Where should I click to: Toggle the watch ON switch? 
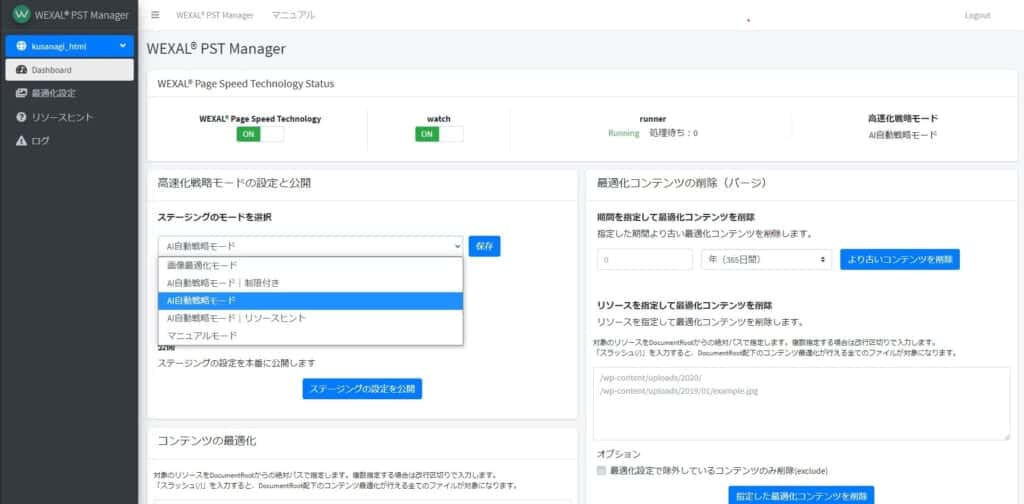439,134
